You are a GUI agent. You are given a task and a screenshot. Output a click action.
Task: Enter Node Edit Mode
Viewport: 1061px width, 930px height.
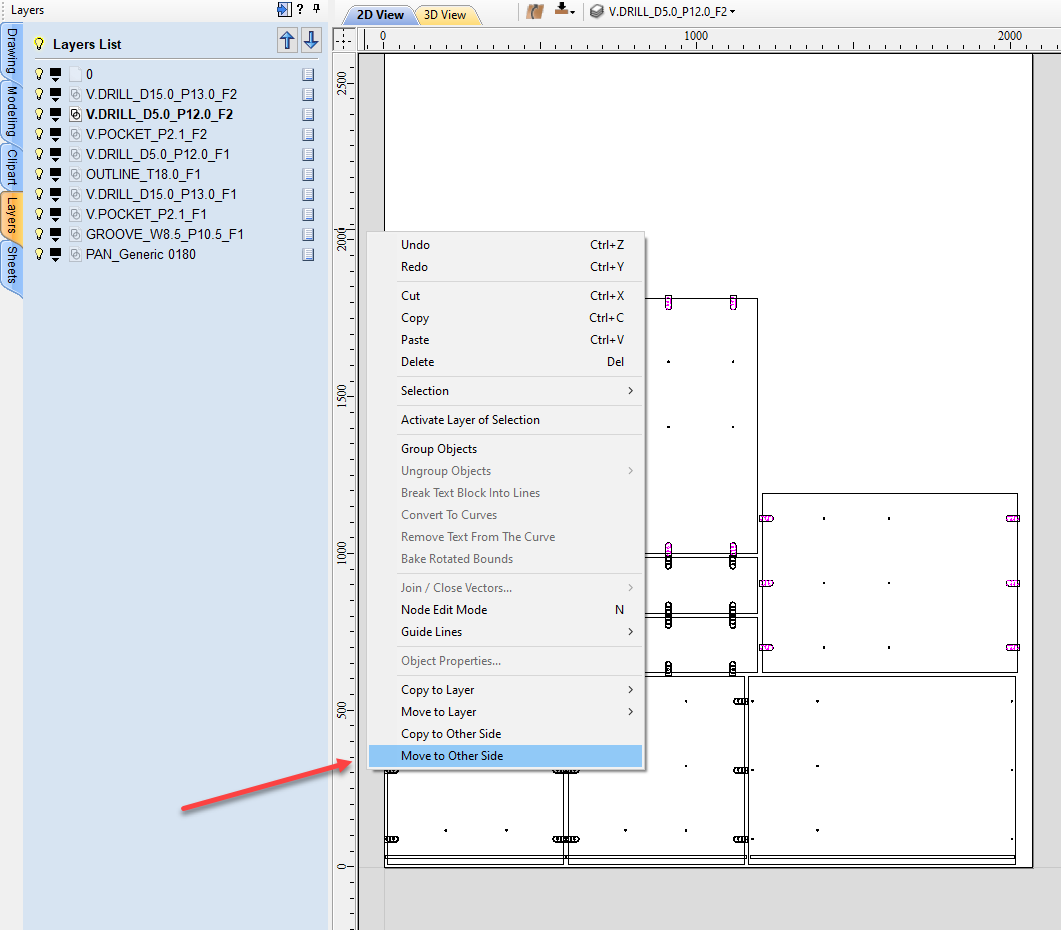click(505, 610)
